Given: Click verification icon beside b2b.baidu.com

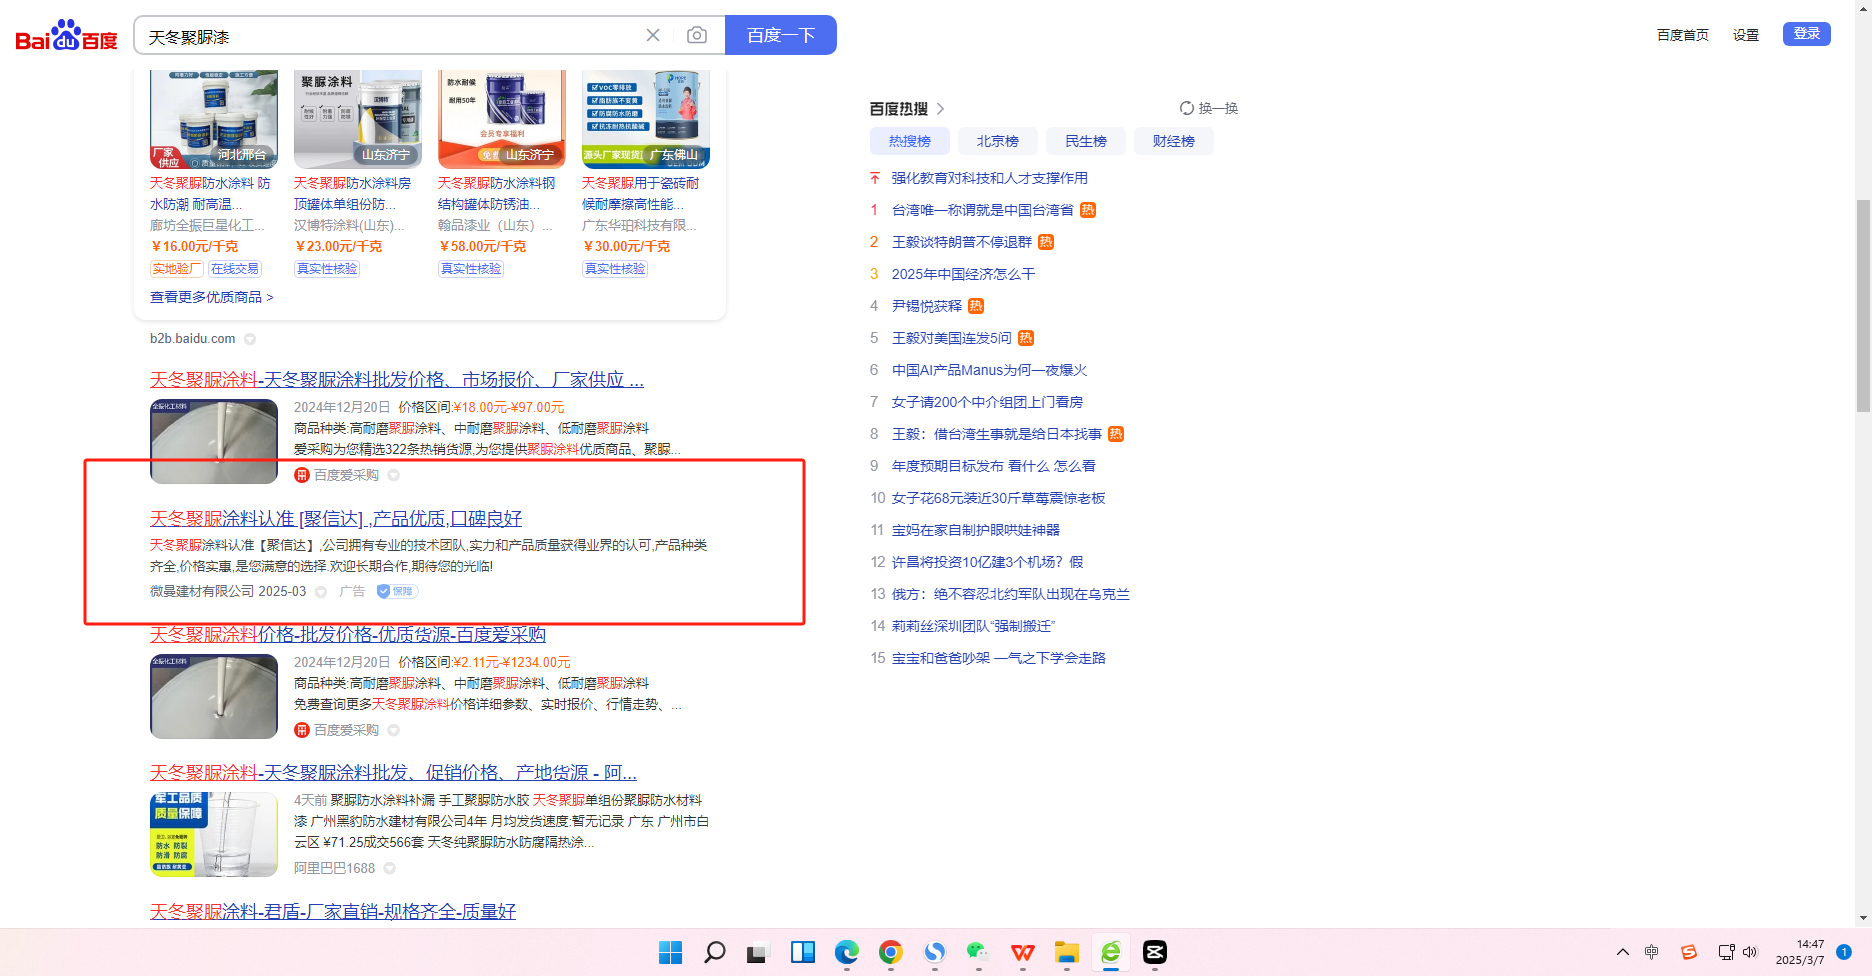Looking at the screenshot, I should 250,339.
